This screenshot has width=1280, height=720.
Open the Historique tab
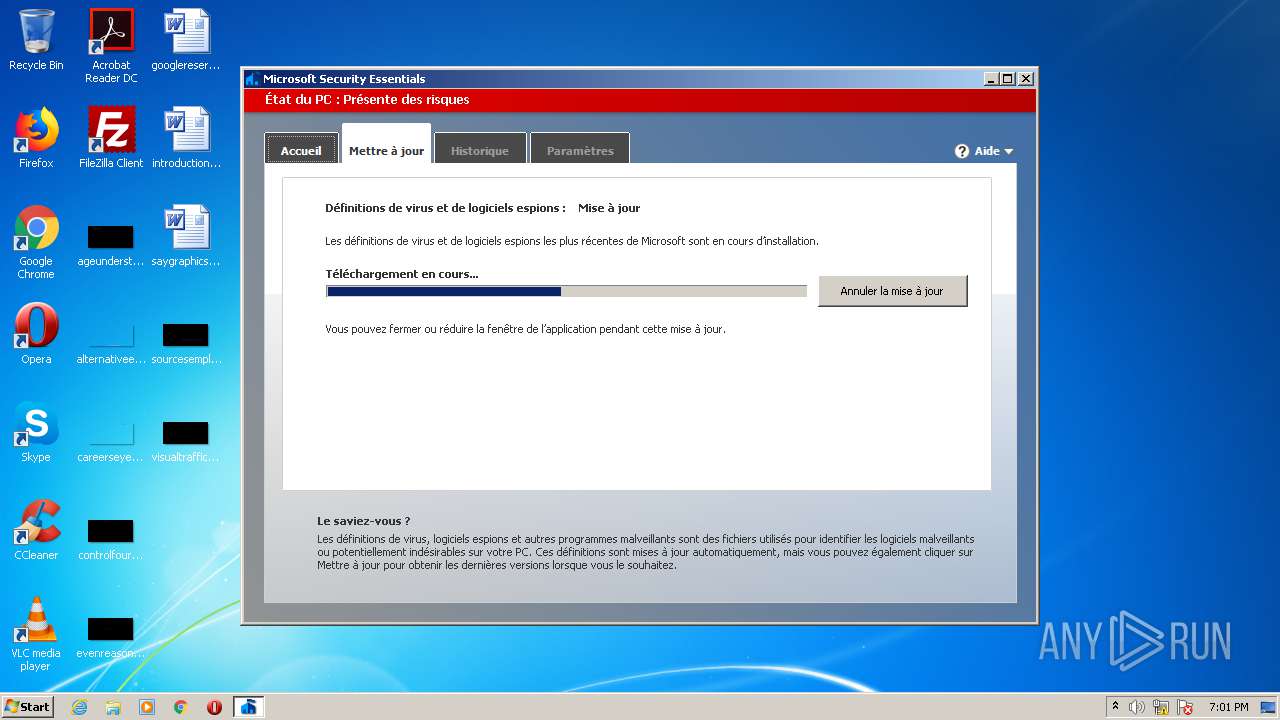coord(479,150)
